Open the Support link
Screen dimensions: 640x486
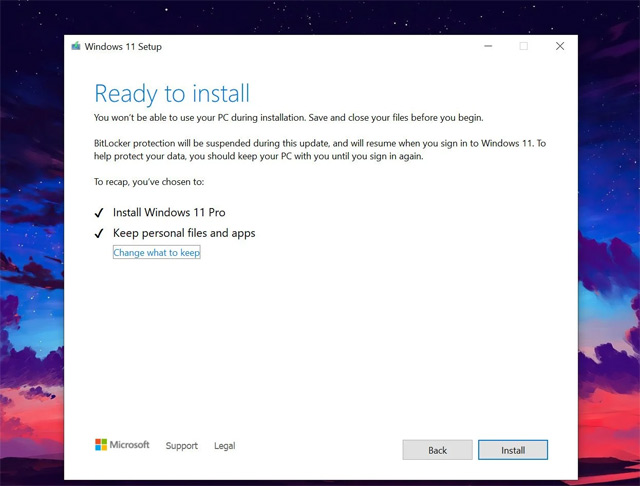[x=182, y=446]
